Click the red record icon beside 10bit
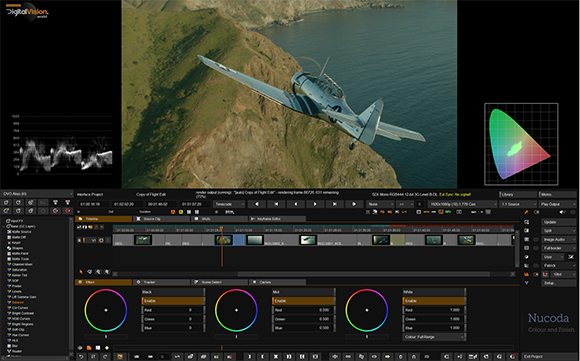 (545, 274)
